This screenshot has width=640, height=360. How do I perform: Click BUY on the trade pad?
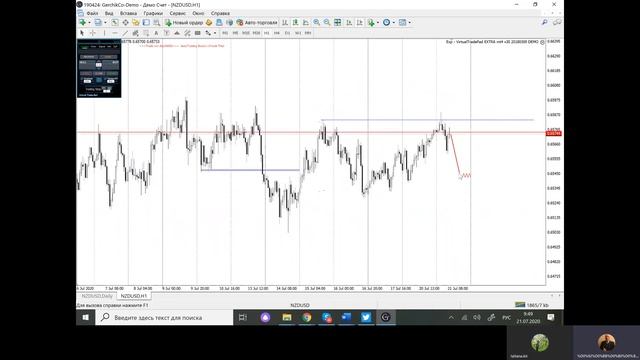click(111, 65)
